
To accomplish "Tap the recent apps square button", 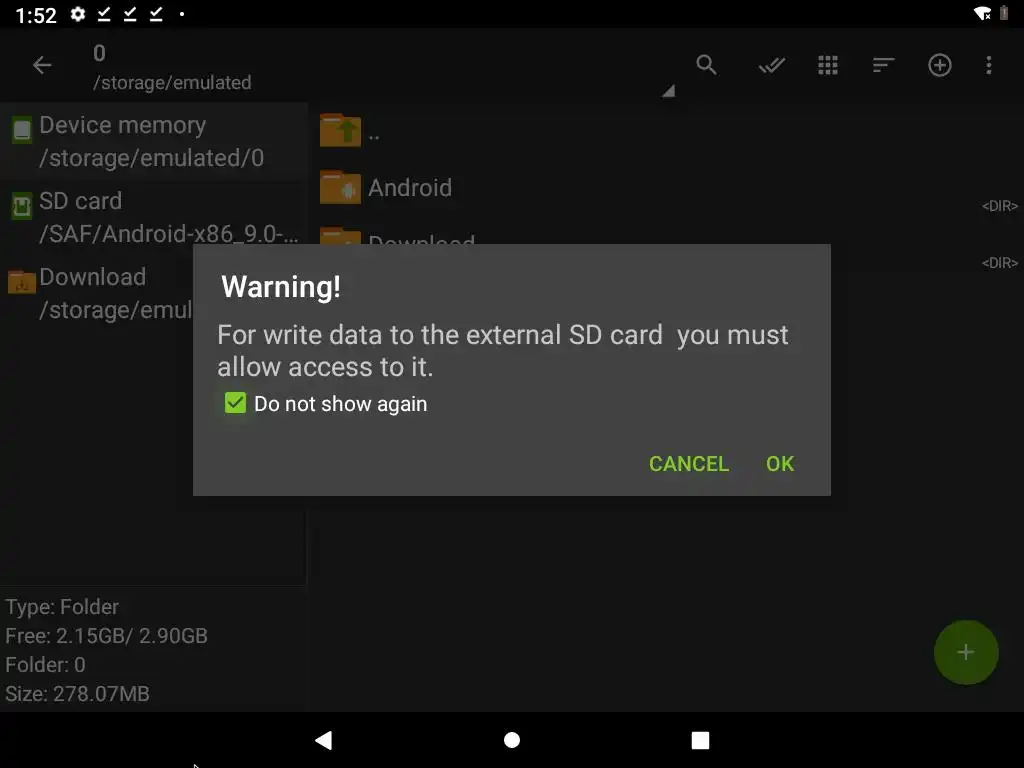I will click(x=700, y=740).
